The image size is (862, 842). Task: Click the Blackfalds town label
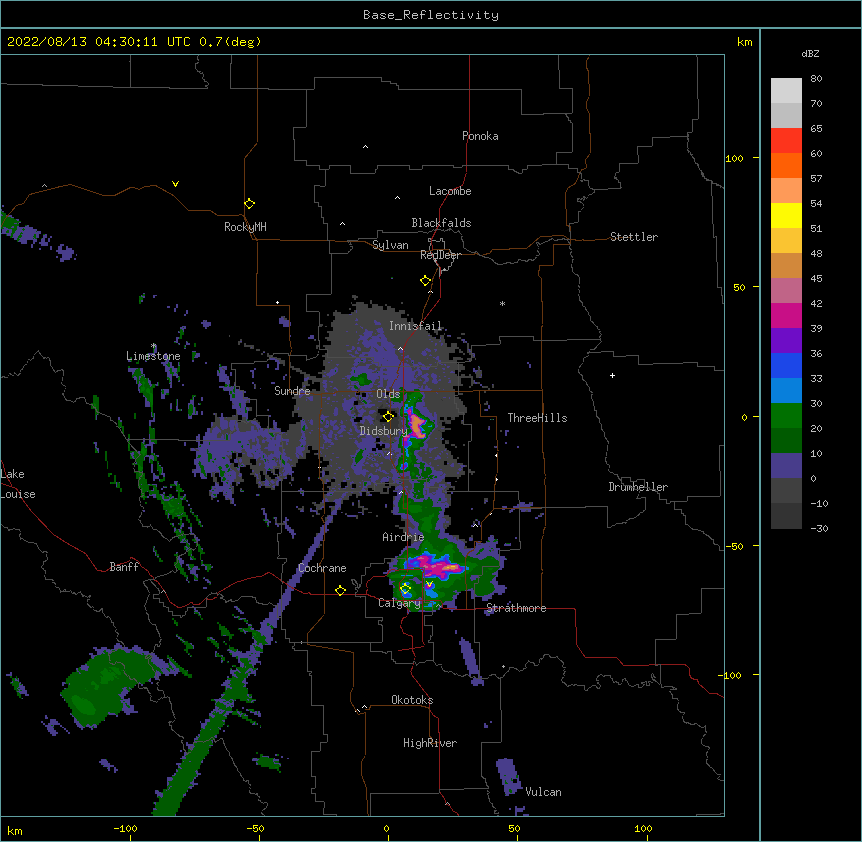click(441, 223)
